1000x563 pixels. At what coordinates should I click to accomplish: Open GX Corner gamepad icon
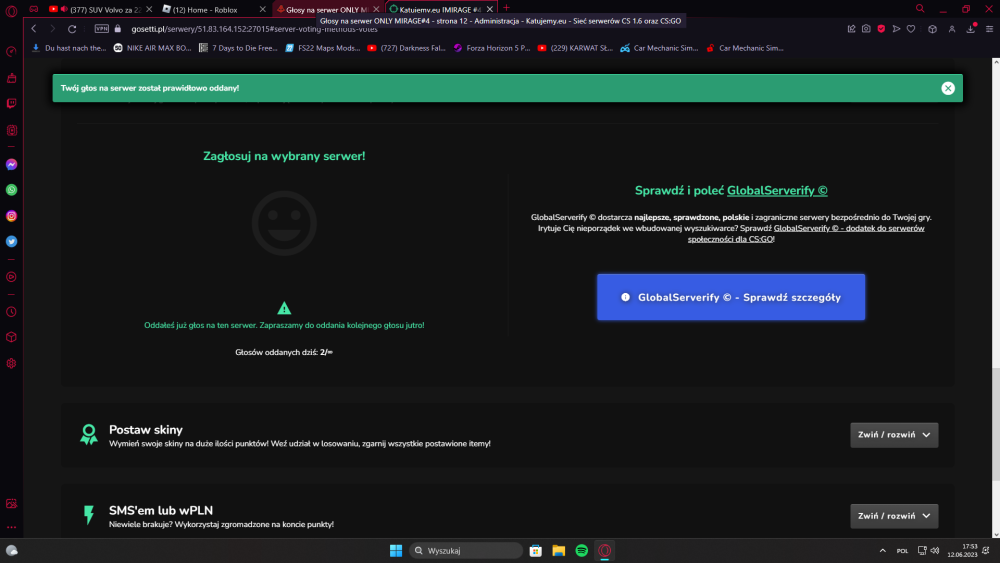[x=34, y=9]
